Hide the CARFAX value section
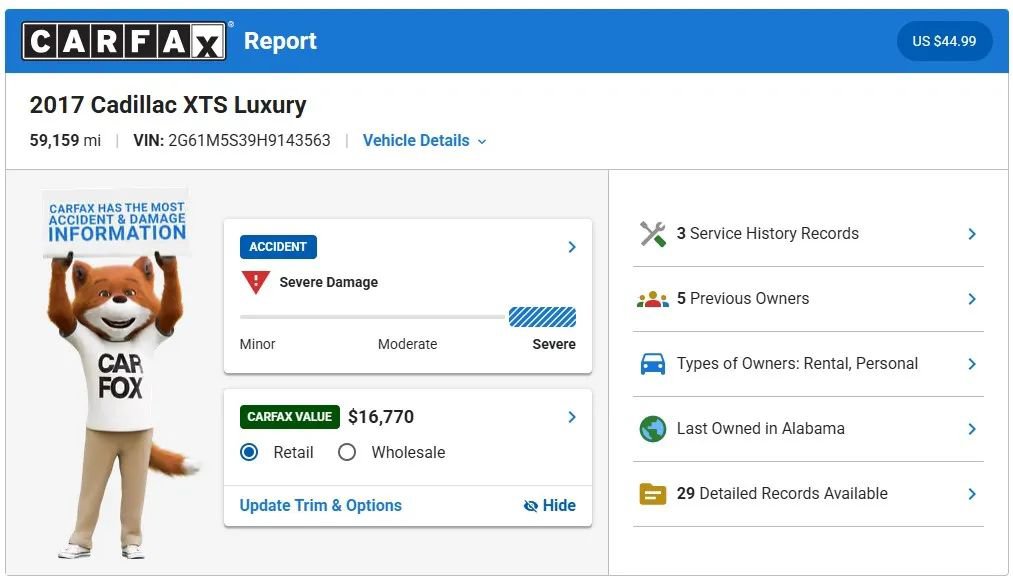The image size is (1013, 582). click(550, 505)
